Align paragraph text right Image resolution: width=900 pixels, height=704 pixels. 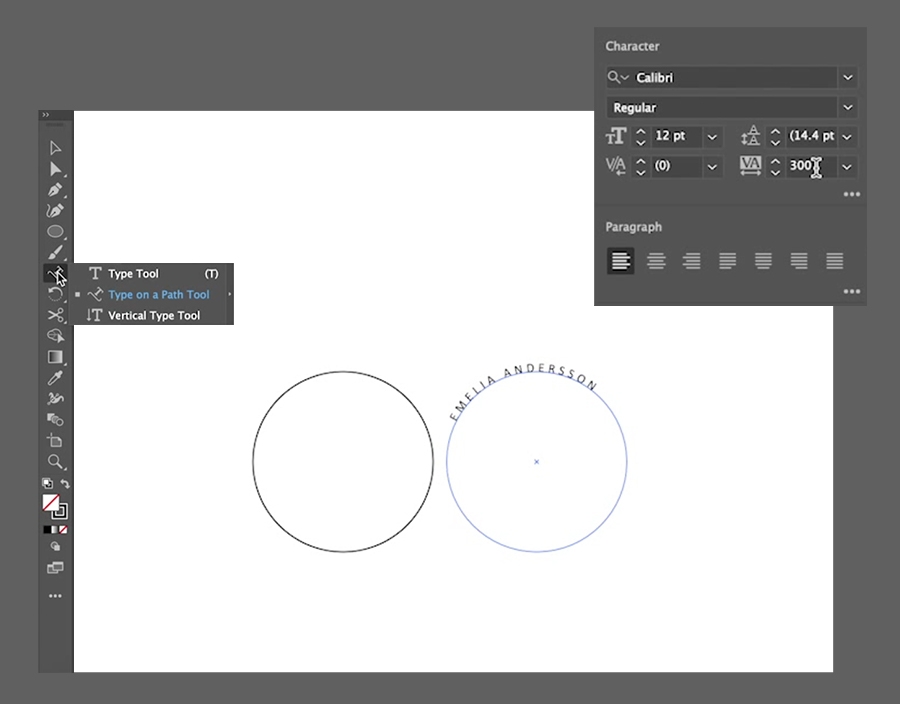pyautogui.click(x=692, y=260)
